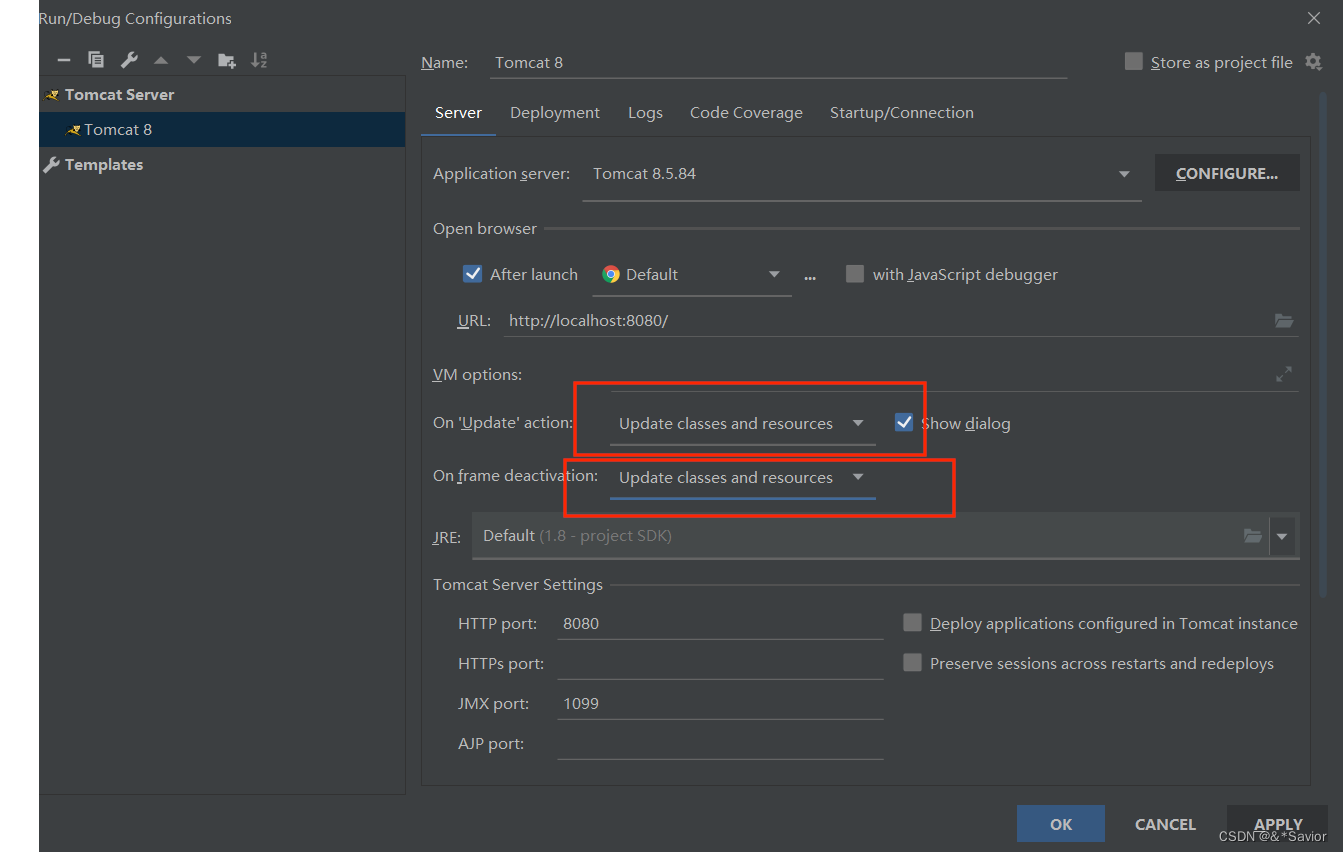The width and height of the screenshot is (1343, 852).
Task: Click the CONFIGURE... button
Action: 1227,173
